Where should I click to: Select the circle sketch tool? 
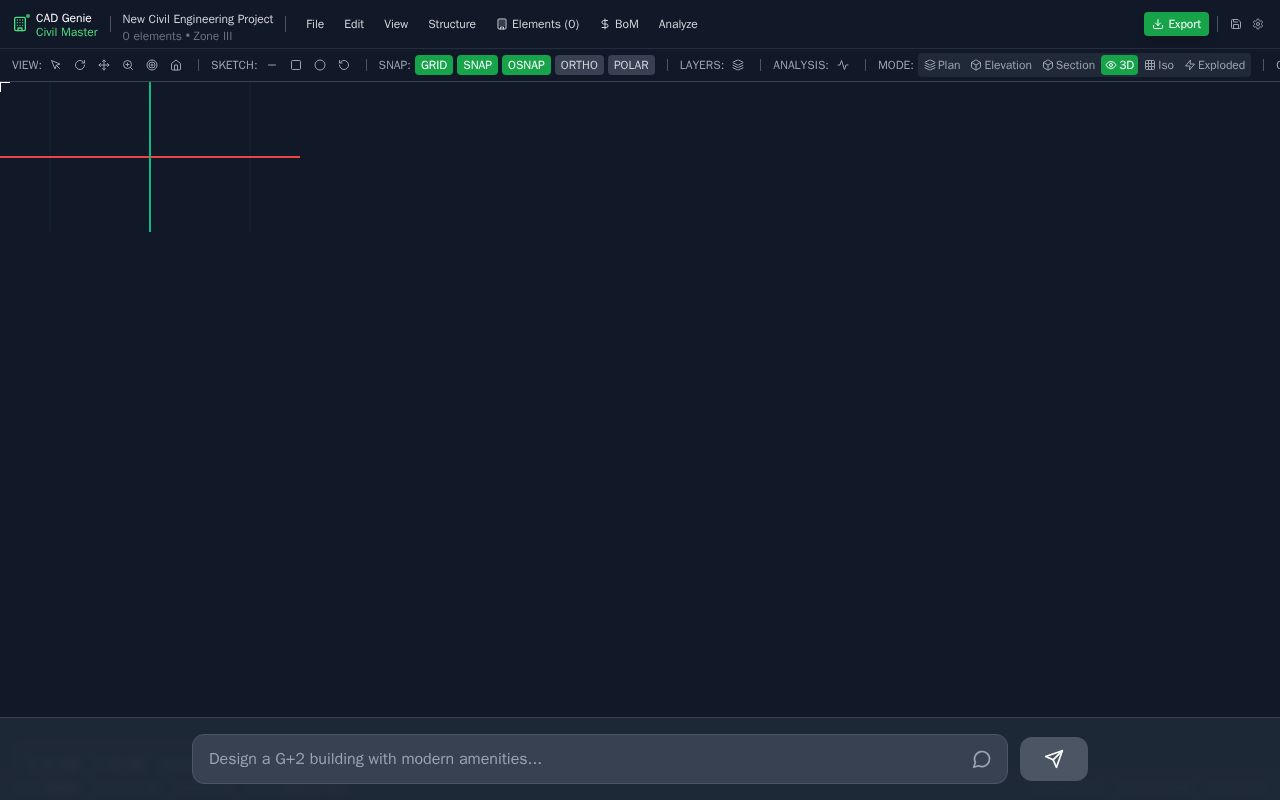tap(320, 65)
